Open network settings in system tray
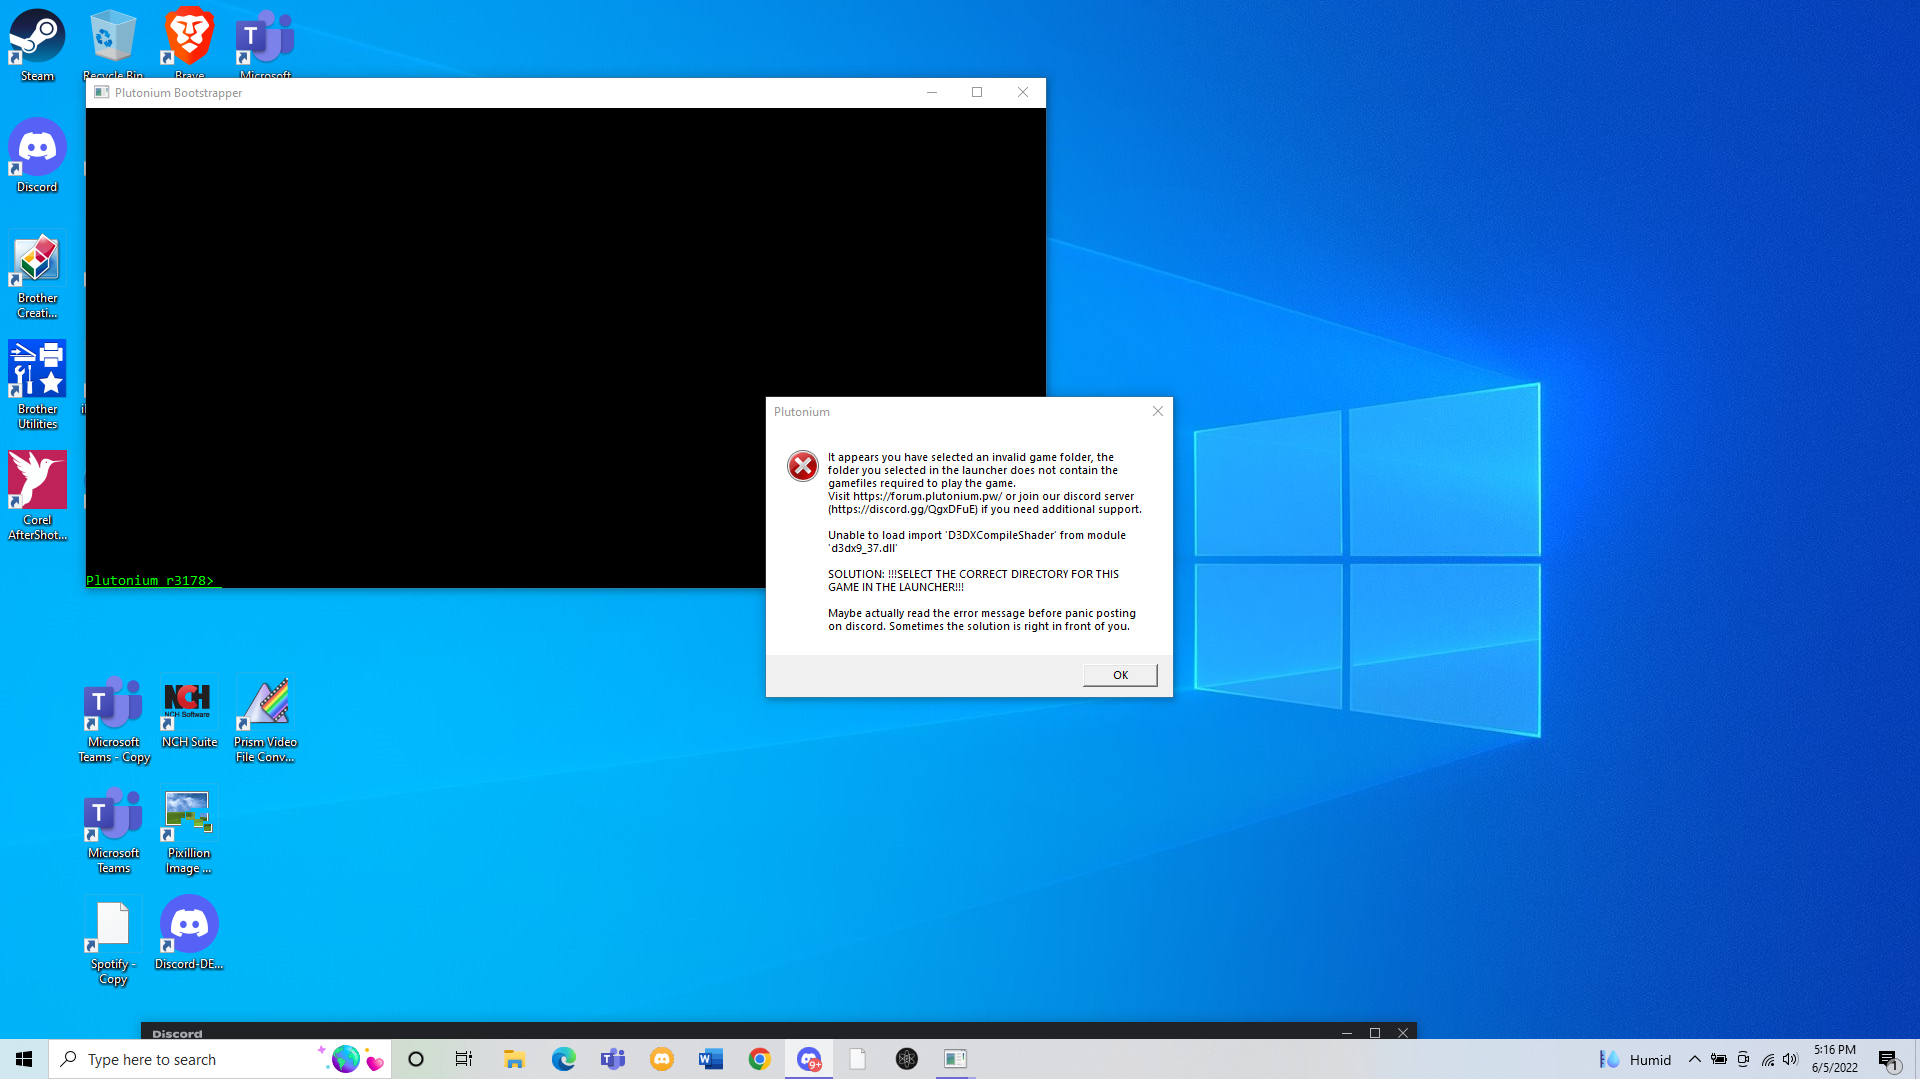1920x1079 pixels. (x=1767, y=1059)
